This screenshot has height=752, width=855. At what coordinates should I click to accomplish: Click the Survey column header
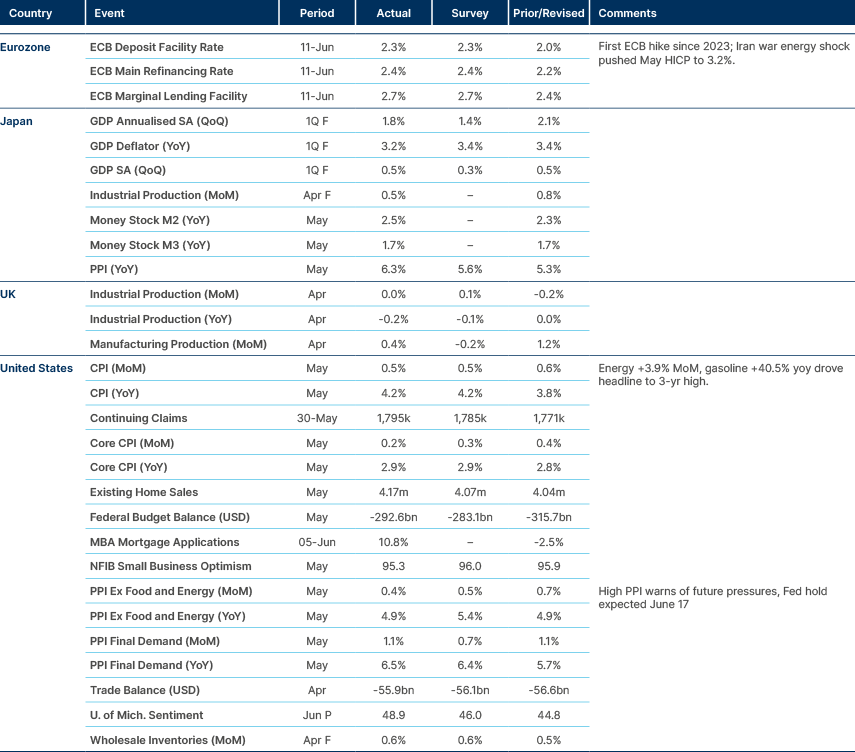click(x=469, y=13)
